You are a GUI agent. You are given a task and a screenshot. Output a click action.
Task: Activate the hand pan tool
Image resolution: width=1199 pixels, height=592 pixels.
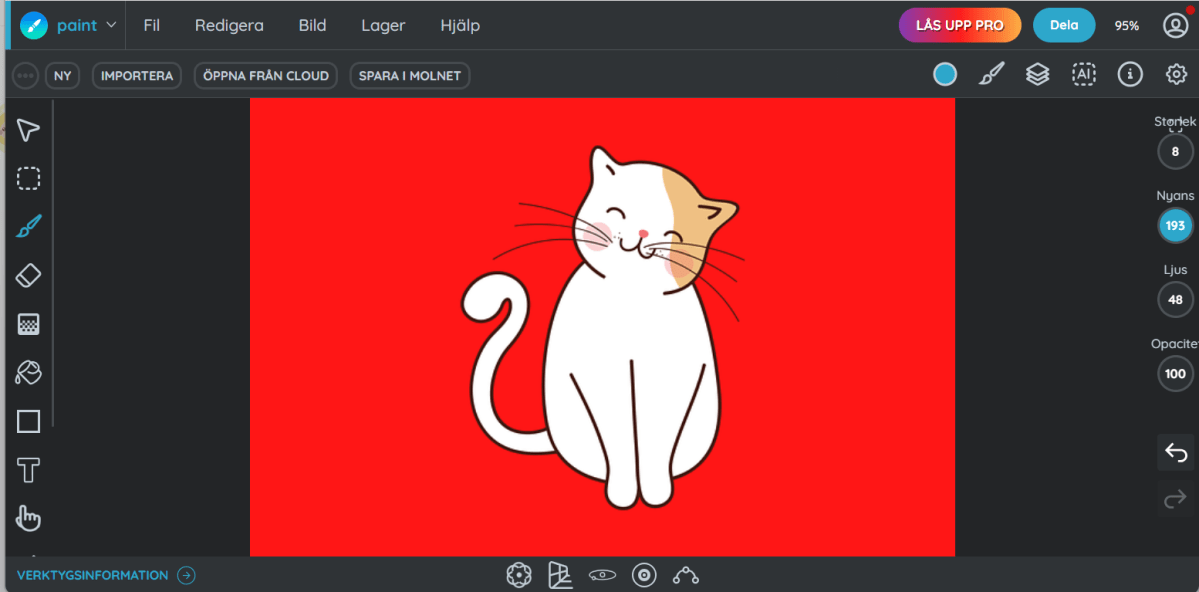(28, 518)
